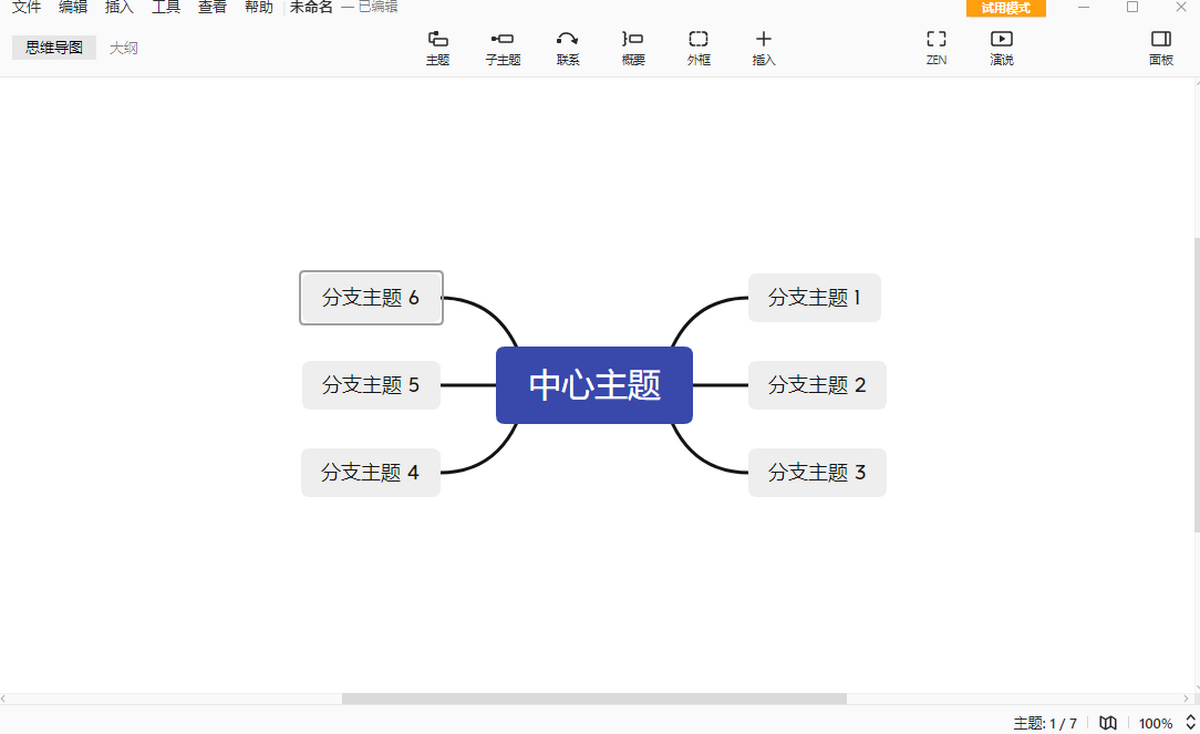Click the 100% zoom percentage
1200x734 pixels.
(1155, 723)
